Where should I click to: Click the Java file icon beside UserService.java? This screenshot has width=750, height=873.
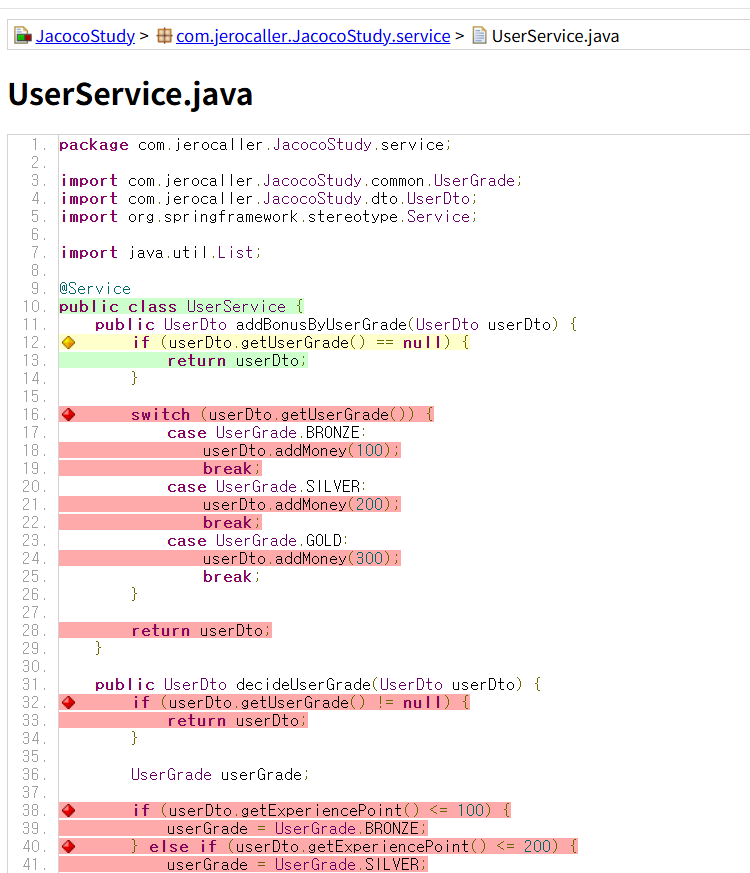click(x=480, y=36)
